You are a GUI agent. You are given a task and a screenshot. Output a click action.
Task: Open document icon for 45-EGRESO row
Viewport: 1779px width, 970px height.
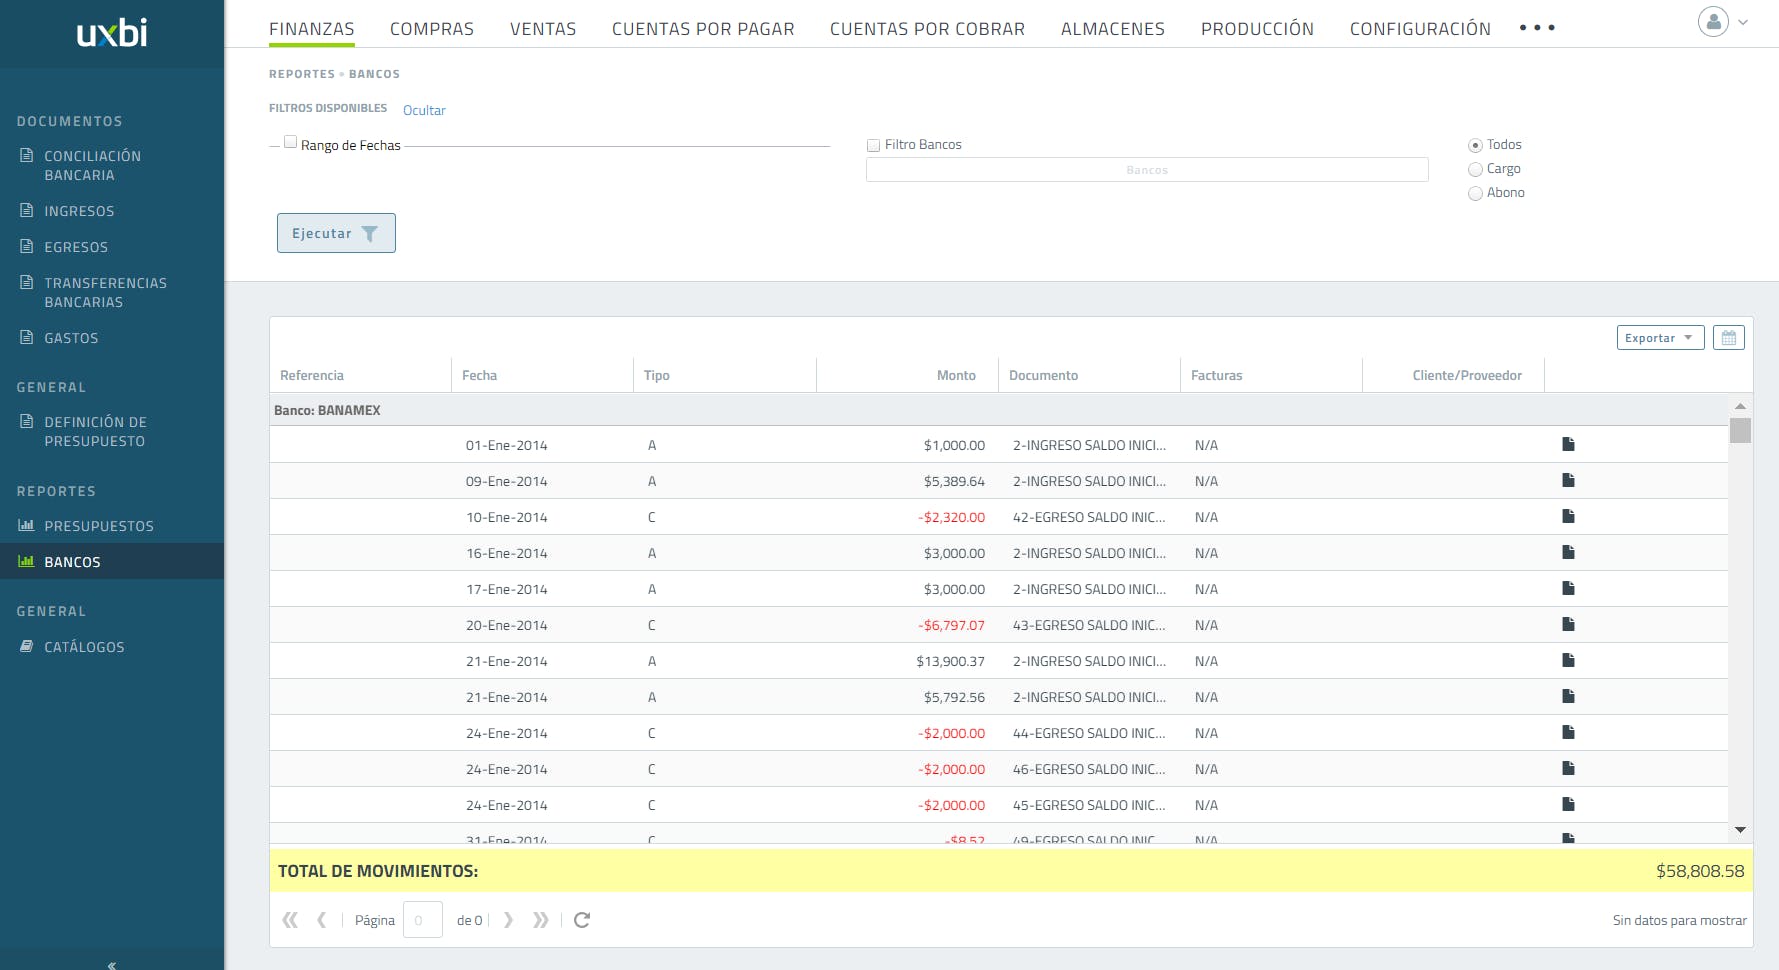click(1568, 804)
